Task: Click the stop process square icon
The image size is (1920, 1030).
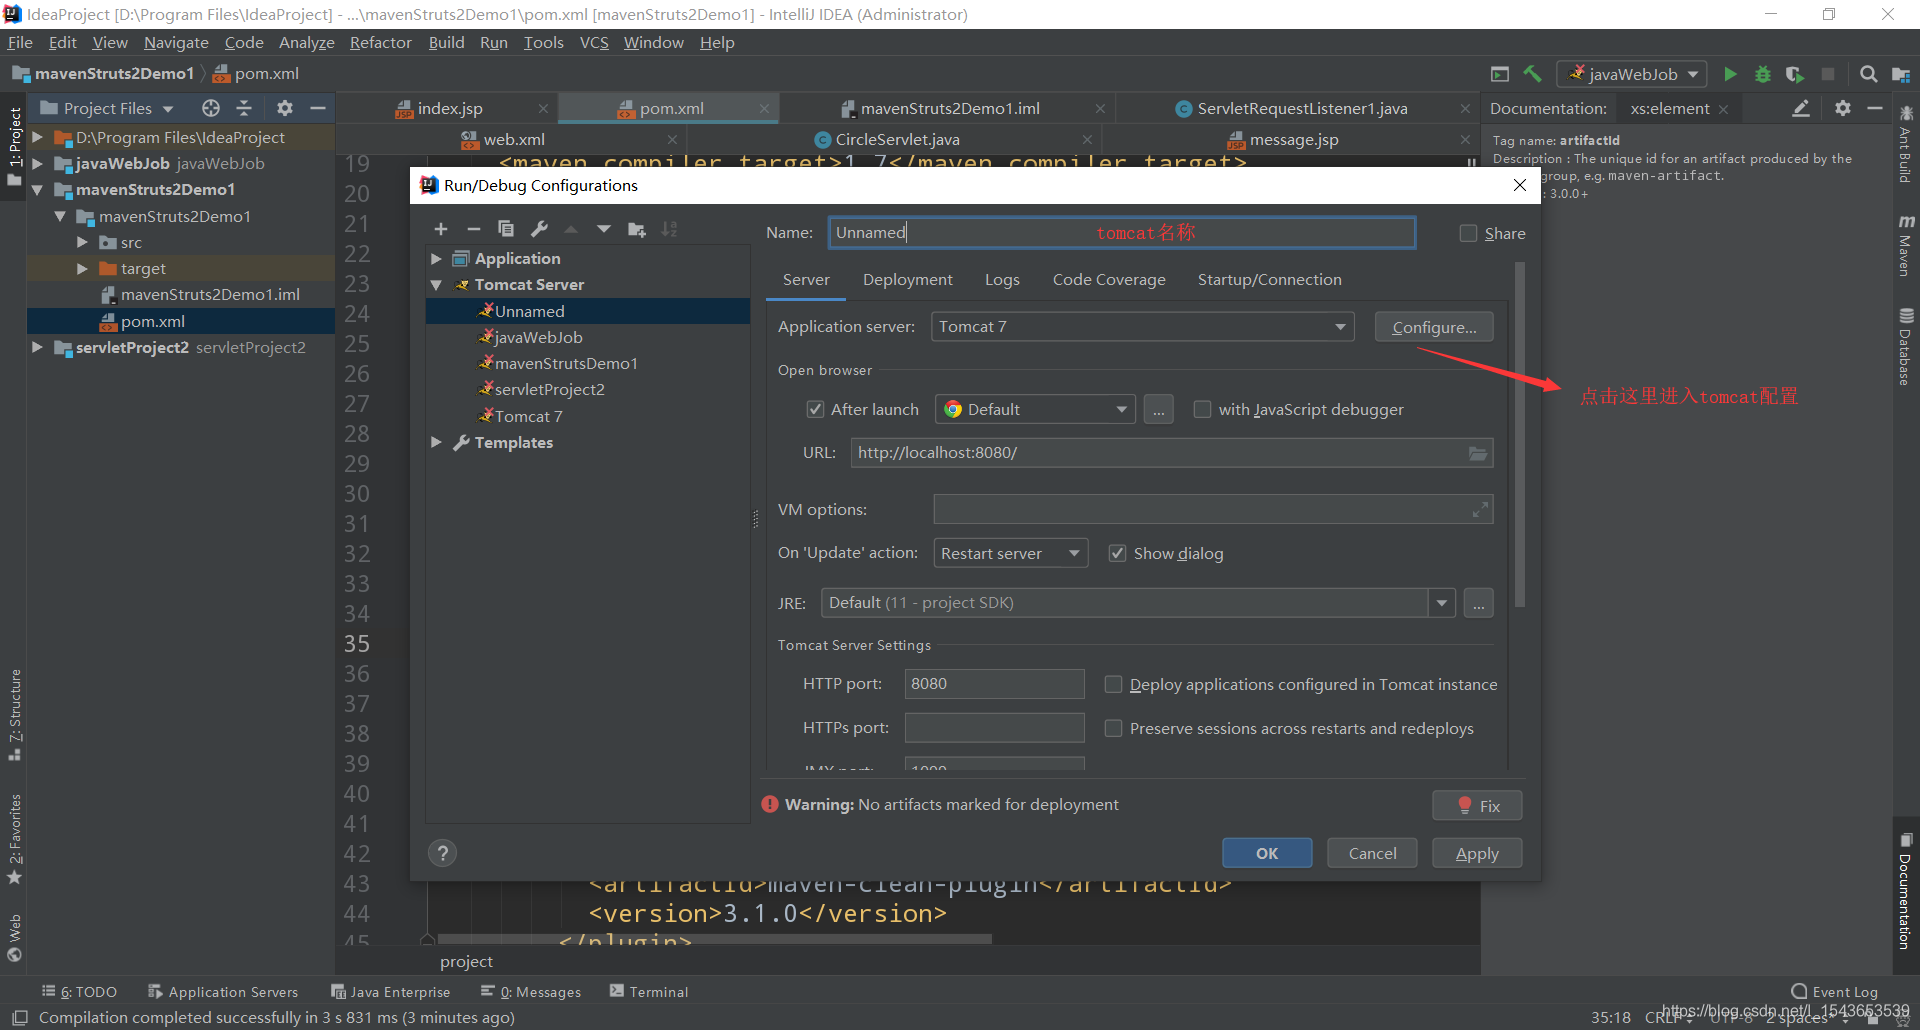Action: (x=1828, y=74)
